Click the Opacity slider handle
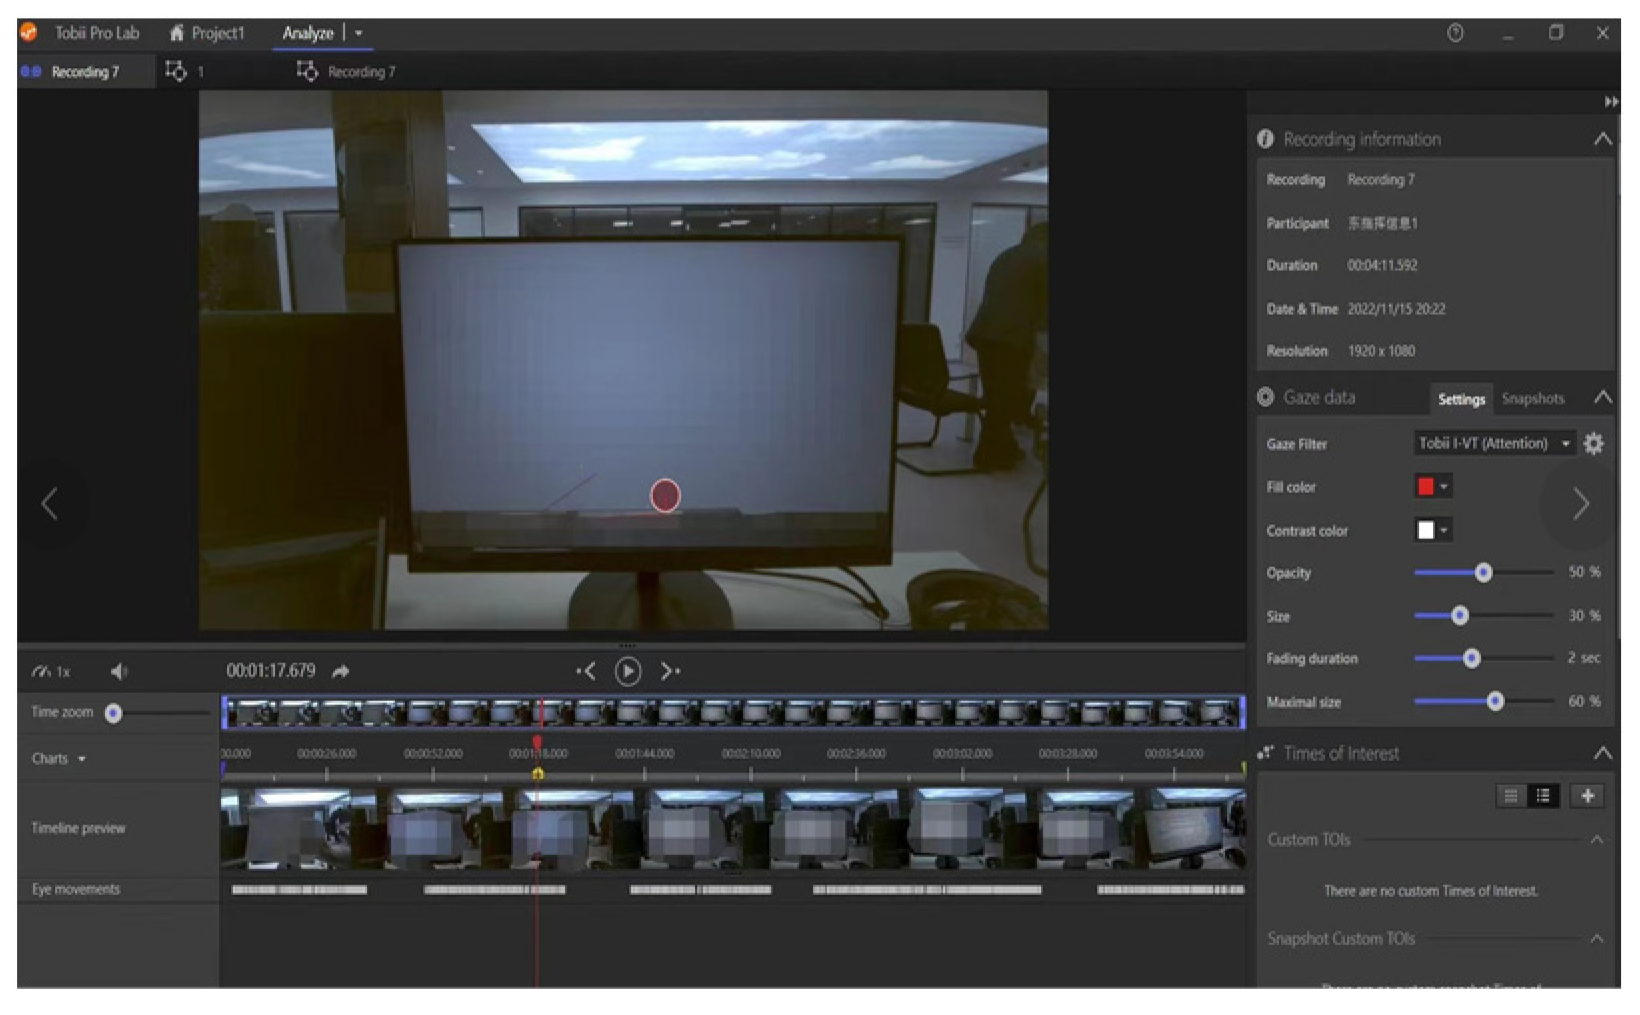The height and width of the screenshot is (1015, 1640). [x=1483, y=573]
